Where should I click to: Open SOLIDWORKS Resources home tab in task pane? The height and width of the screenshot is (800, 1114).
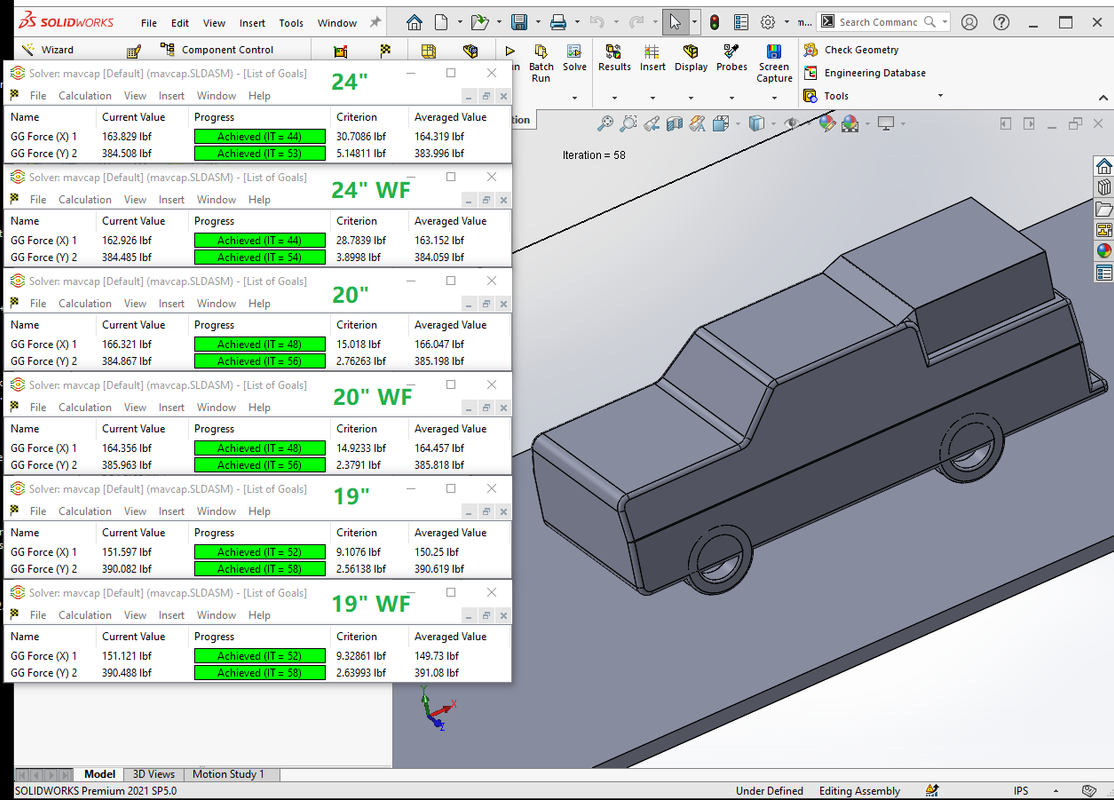(1103, 166)
